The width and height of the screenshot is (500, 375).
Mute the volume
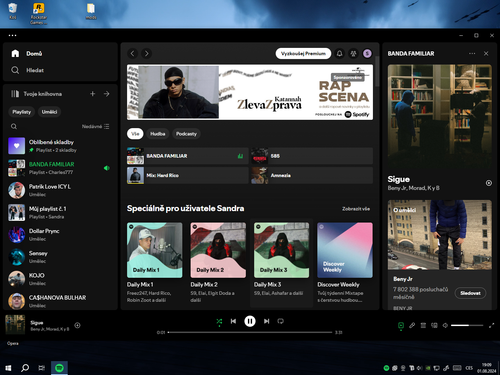click(445, 325)
